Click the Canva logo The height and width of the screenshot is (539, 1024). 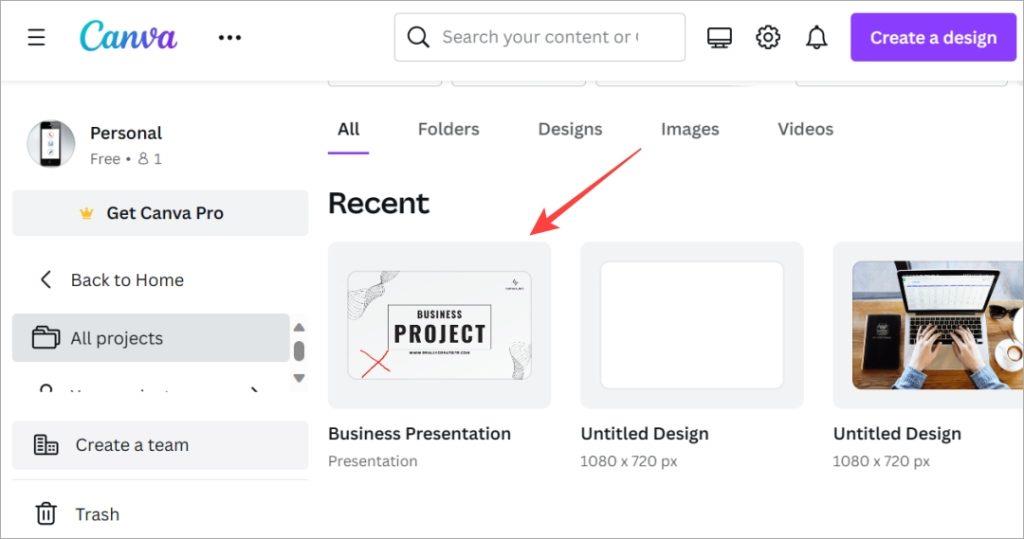(x=128, y=36)
